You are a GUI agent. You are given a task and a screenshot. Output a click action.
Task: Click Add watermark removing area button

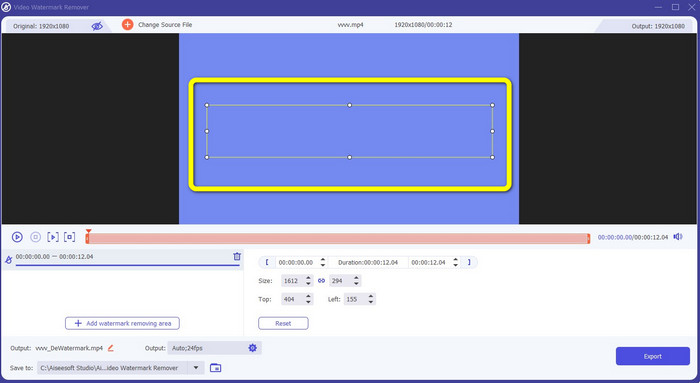click(x=122, y=323)
